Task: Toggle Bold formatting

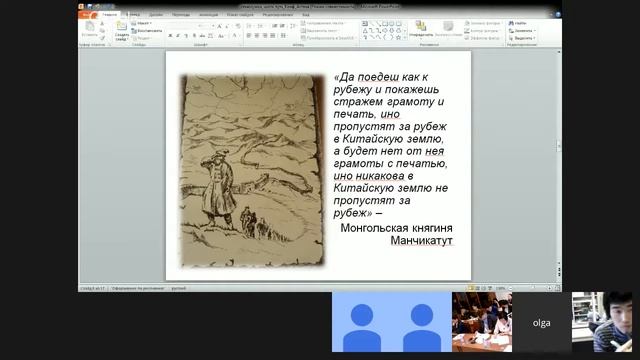Action: click(x=170, y=36)
